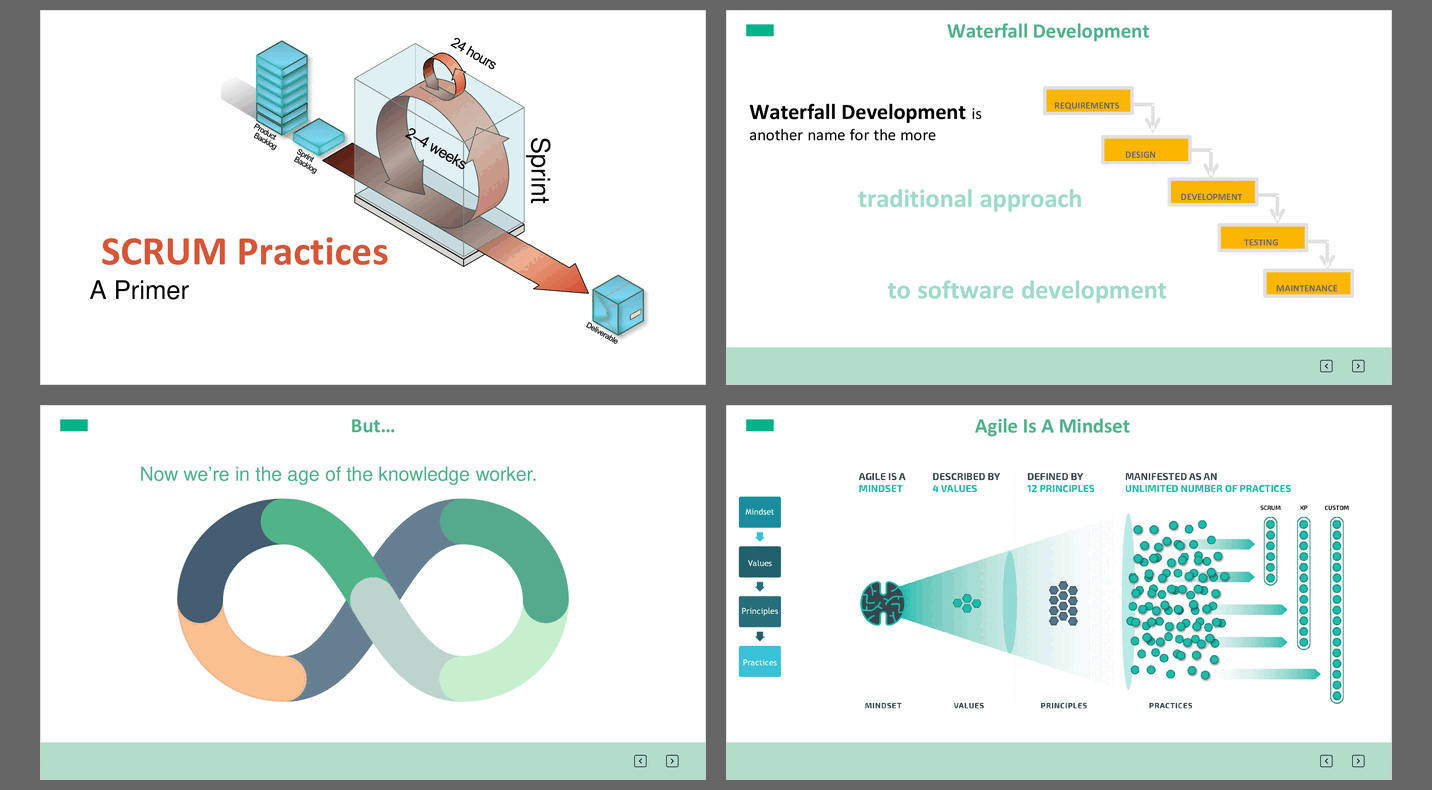The image size is (1432, 790).
Task: Click the XP practices dot column
Action: pyautogui.click(x=1303, y=582)
